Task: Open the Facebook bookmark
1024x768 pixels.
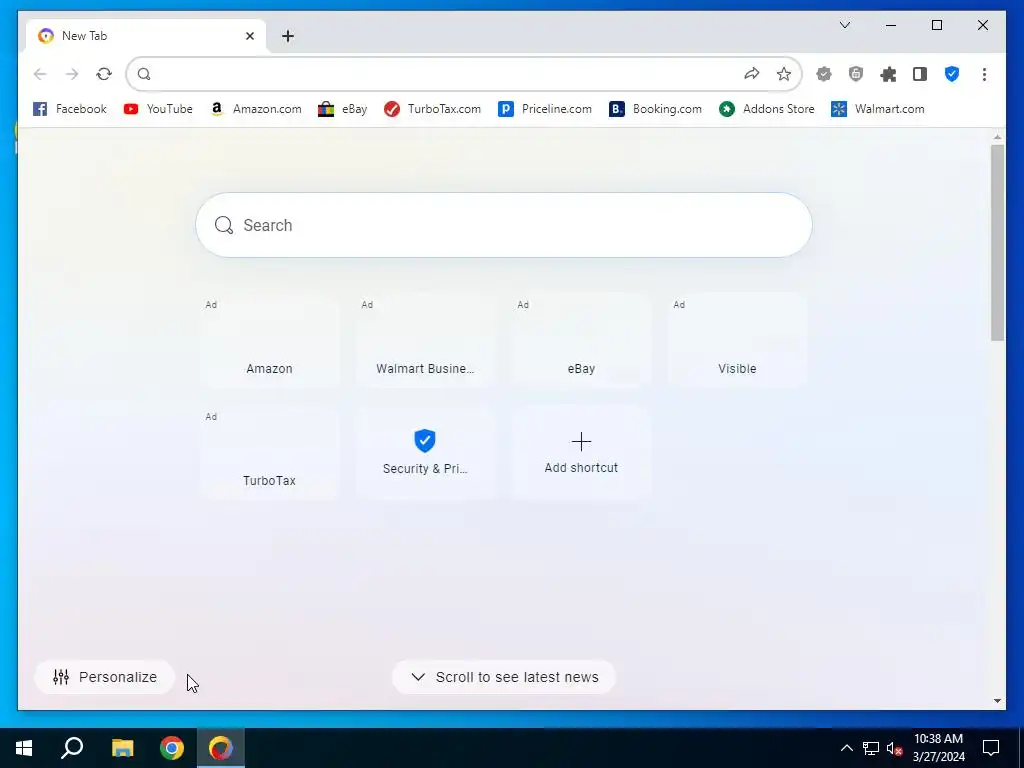Action: point(70,109)
